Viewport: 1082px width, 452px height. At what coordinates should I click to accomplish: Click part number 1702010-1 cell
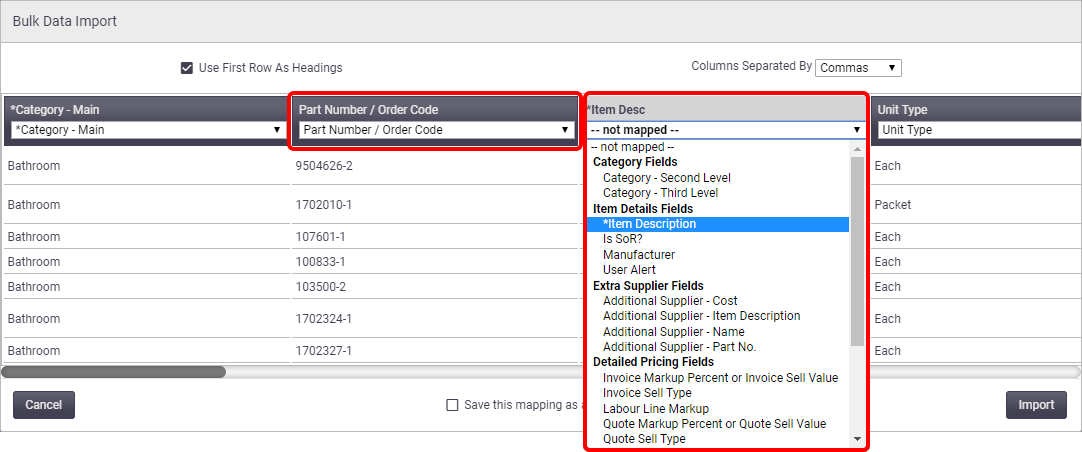pyautogui.click(x=433, y=204)
